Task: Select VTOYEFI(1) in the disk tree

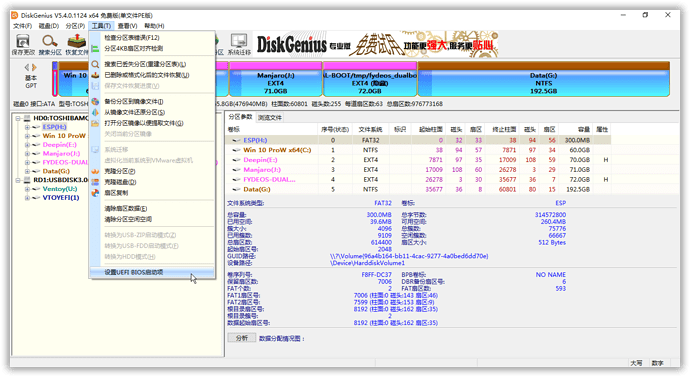Action: pos(61,198)
